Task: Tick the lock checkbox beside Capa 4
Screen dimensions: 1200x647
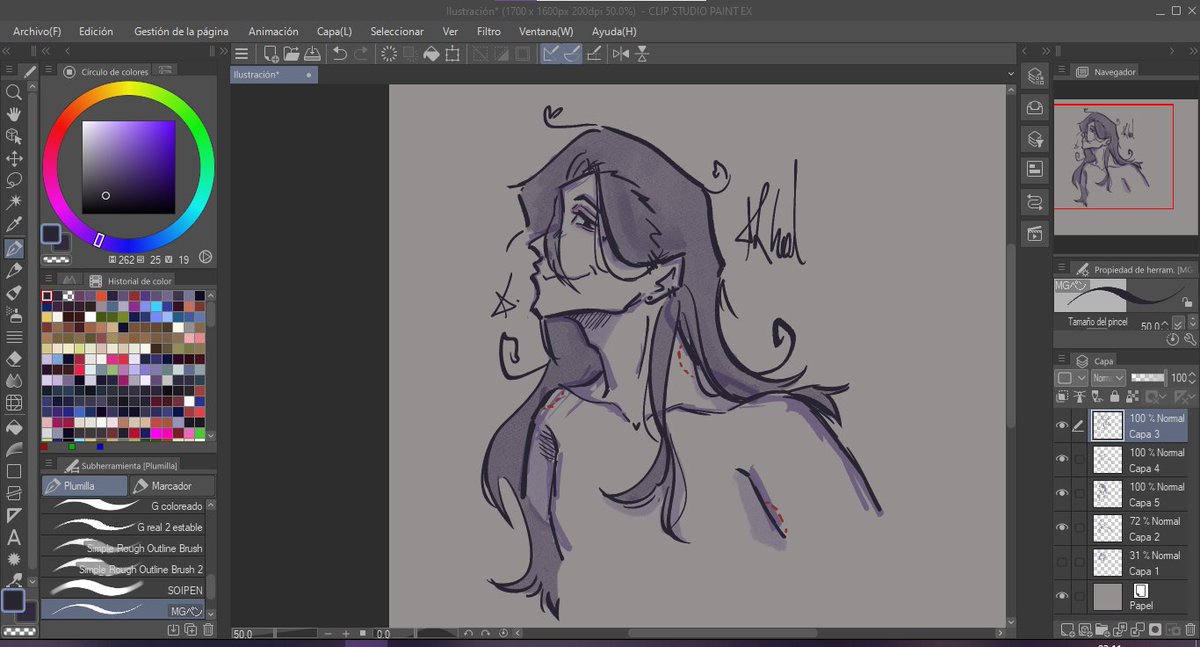Action: pos(1079,460)
